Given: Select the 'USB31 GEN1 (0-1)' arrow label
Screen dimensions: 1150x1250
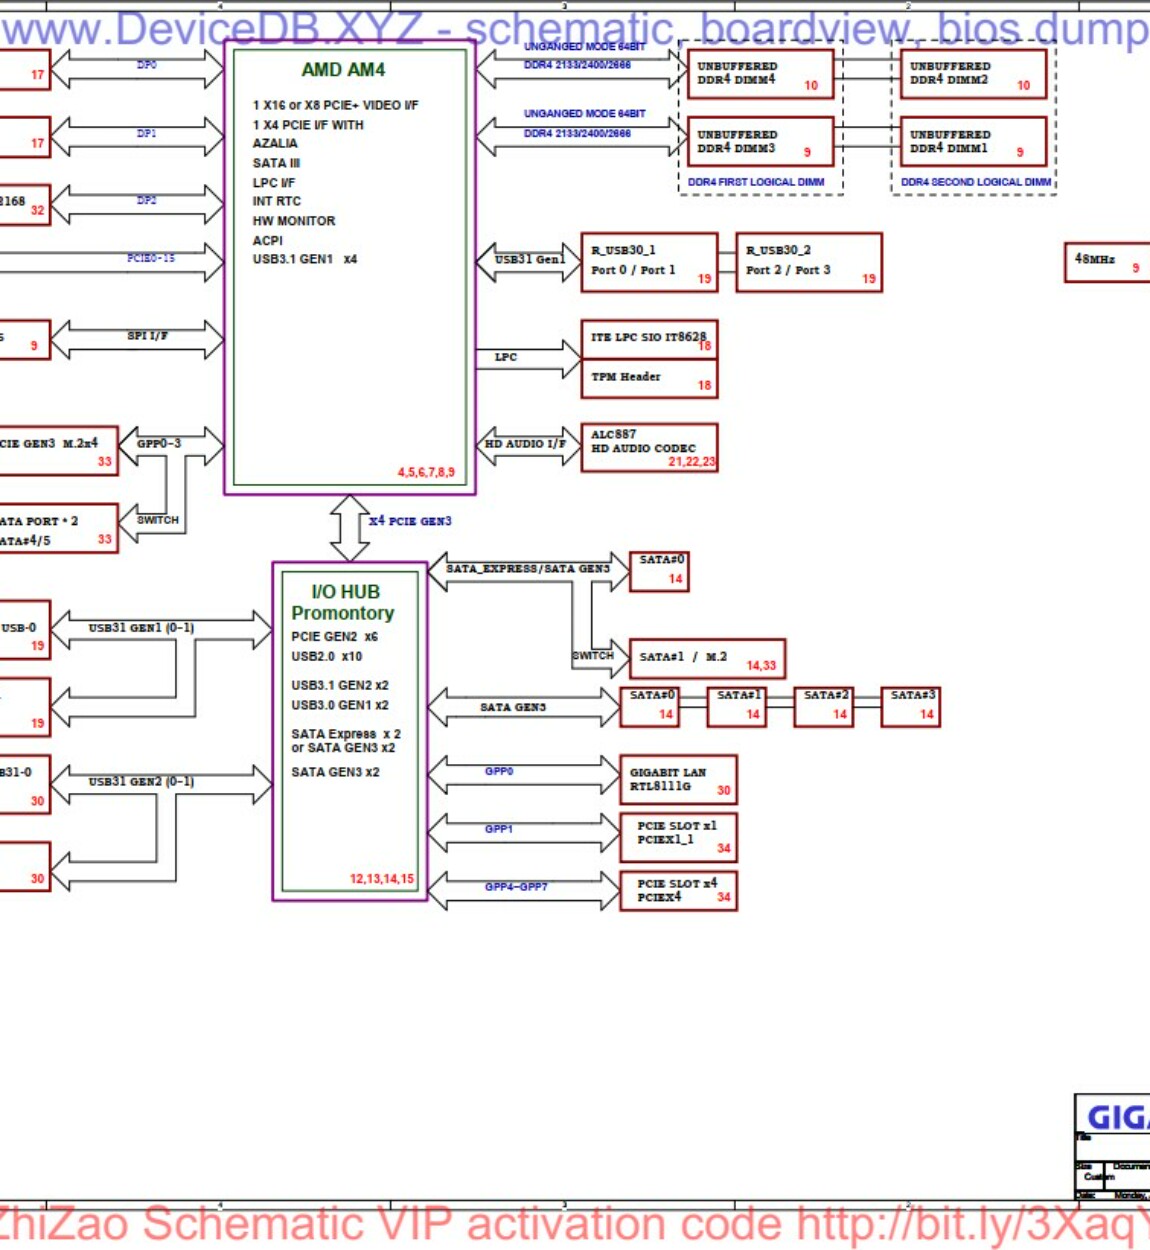Looking at the screenshot, I should click(x=141, y=628).
